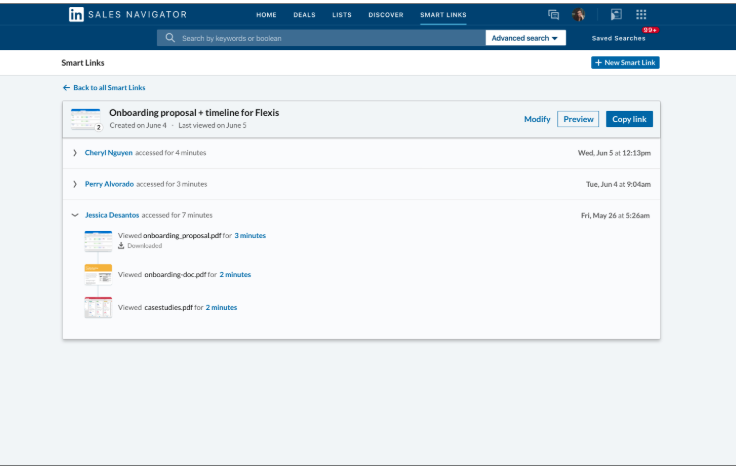Click the Last viewed on June 5 text
Screen dimensions: 736x469
click(x=212, y=125)
